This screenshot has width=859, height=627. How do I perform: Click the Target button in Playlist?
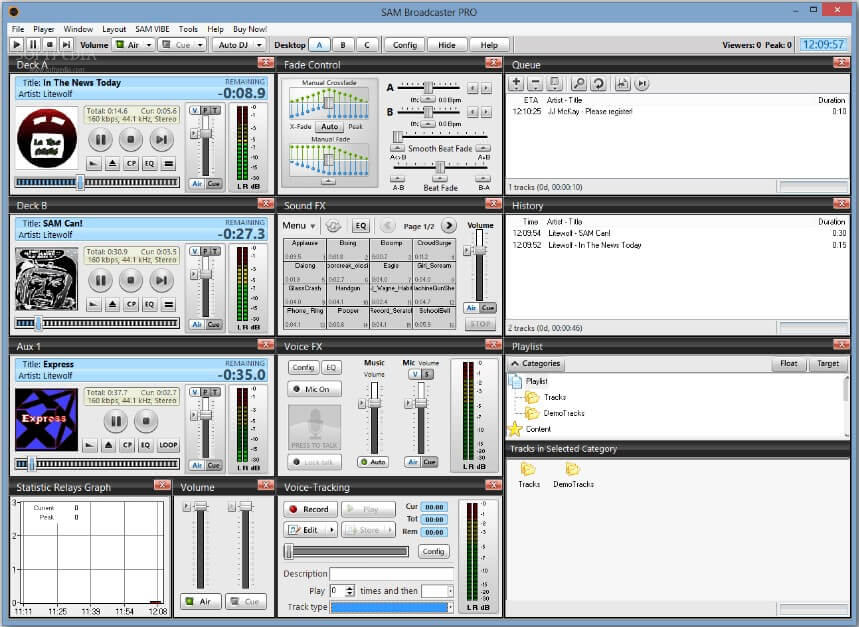pos(828,364)
